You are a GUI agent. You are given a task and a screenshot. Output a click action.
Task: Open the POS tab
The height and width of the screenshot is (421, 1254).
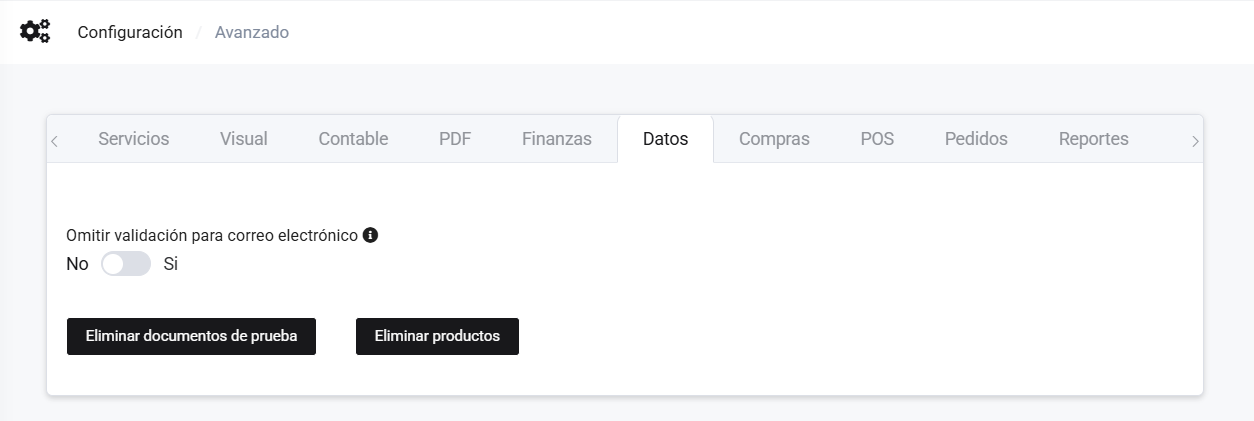[877, 139]
